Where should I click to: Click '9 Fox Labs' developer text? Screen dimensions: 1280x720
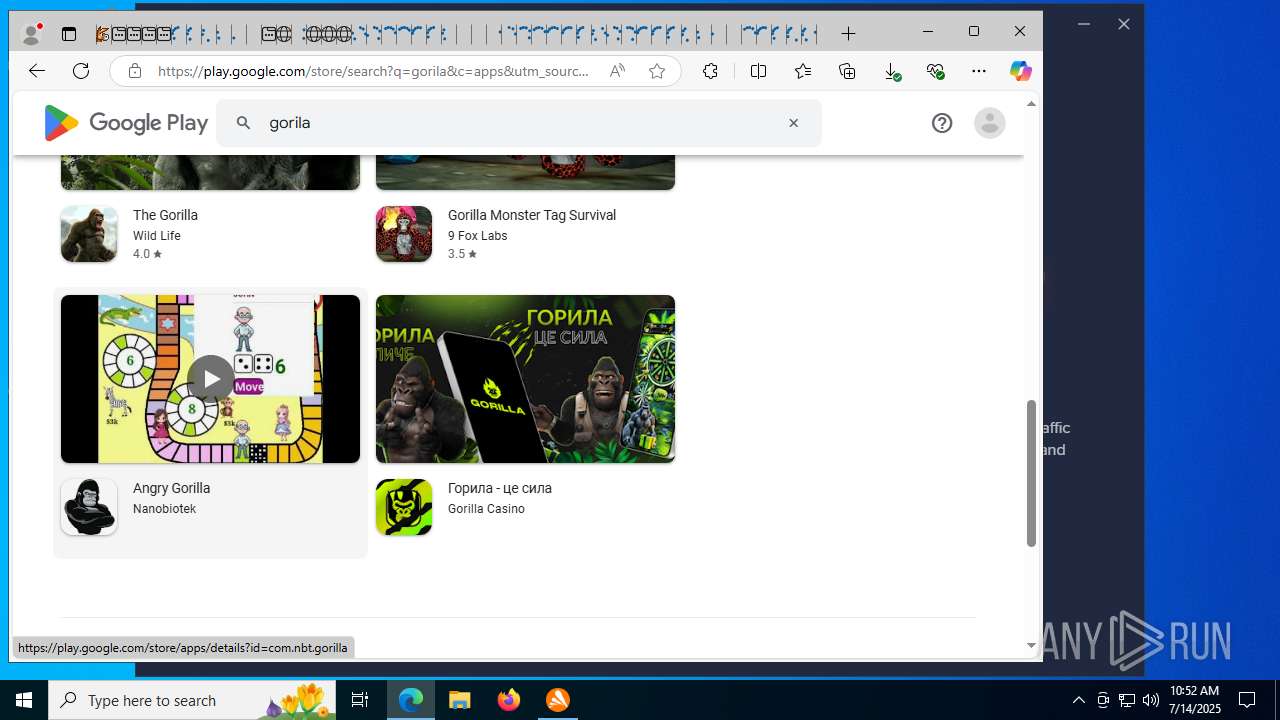pyautogui.click(x=478, y=236)
